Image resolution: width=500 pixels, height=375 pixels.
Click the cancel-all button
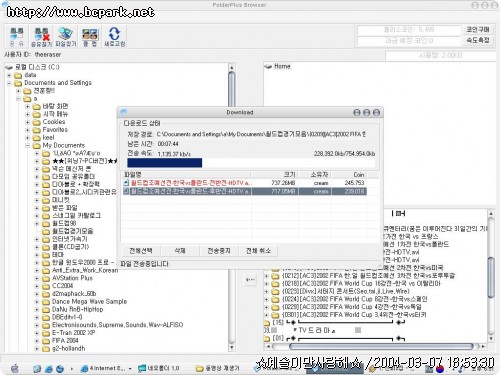[x=258, y=251]
